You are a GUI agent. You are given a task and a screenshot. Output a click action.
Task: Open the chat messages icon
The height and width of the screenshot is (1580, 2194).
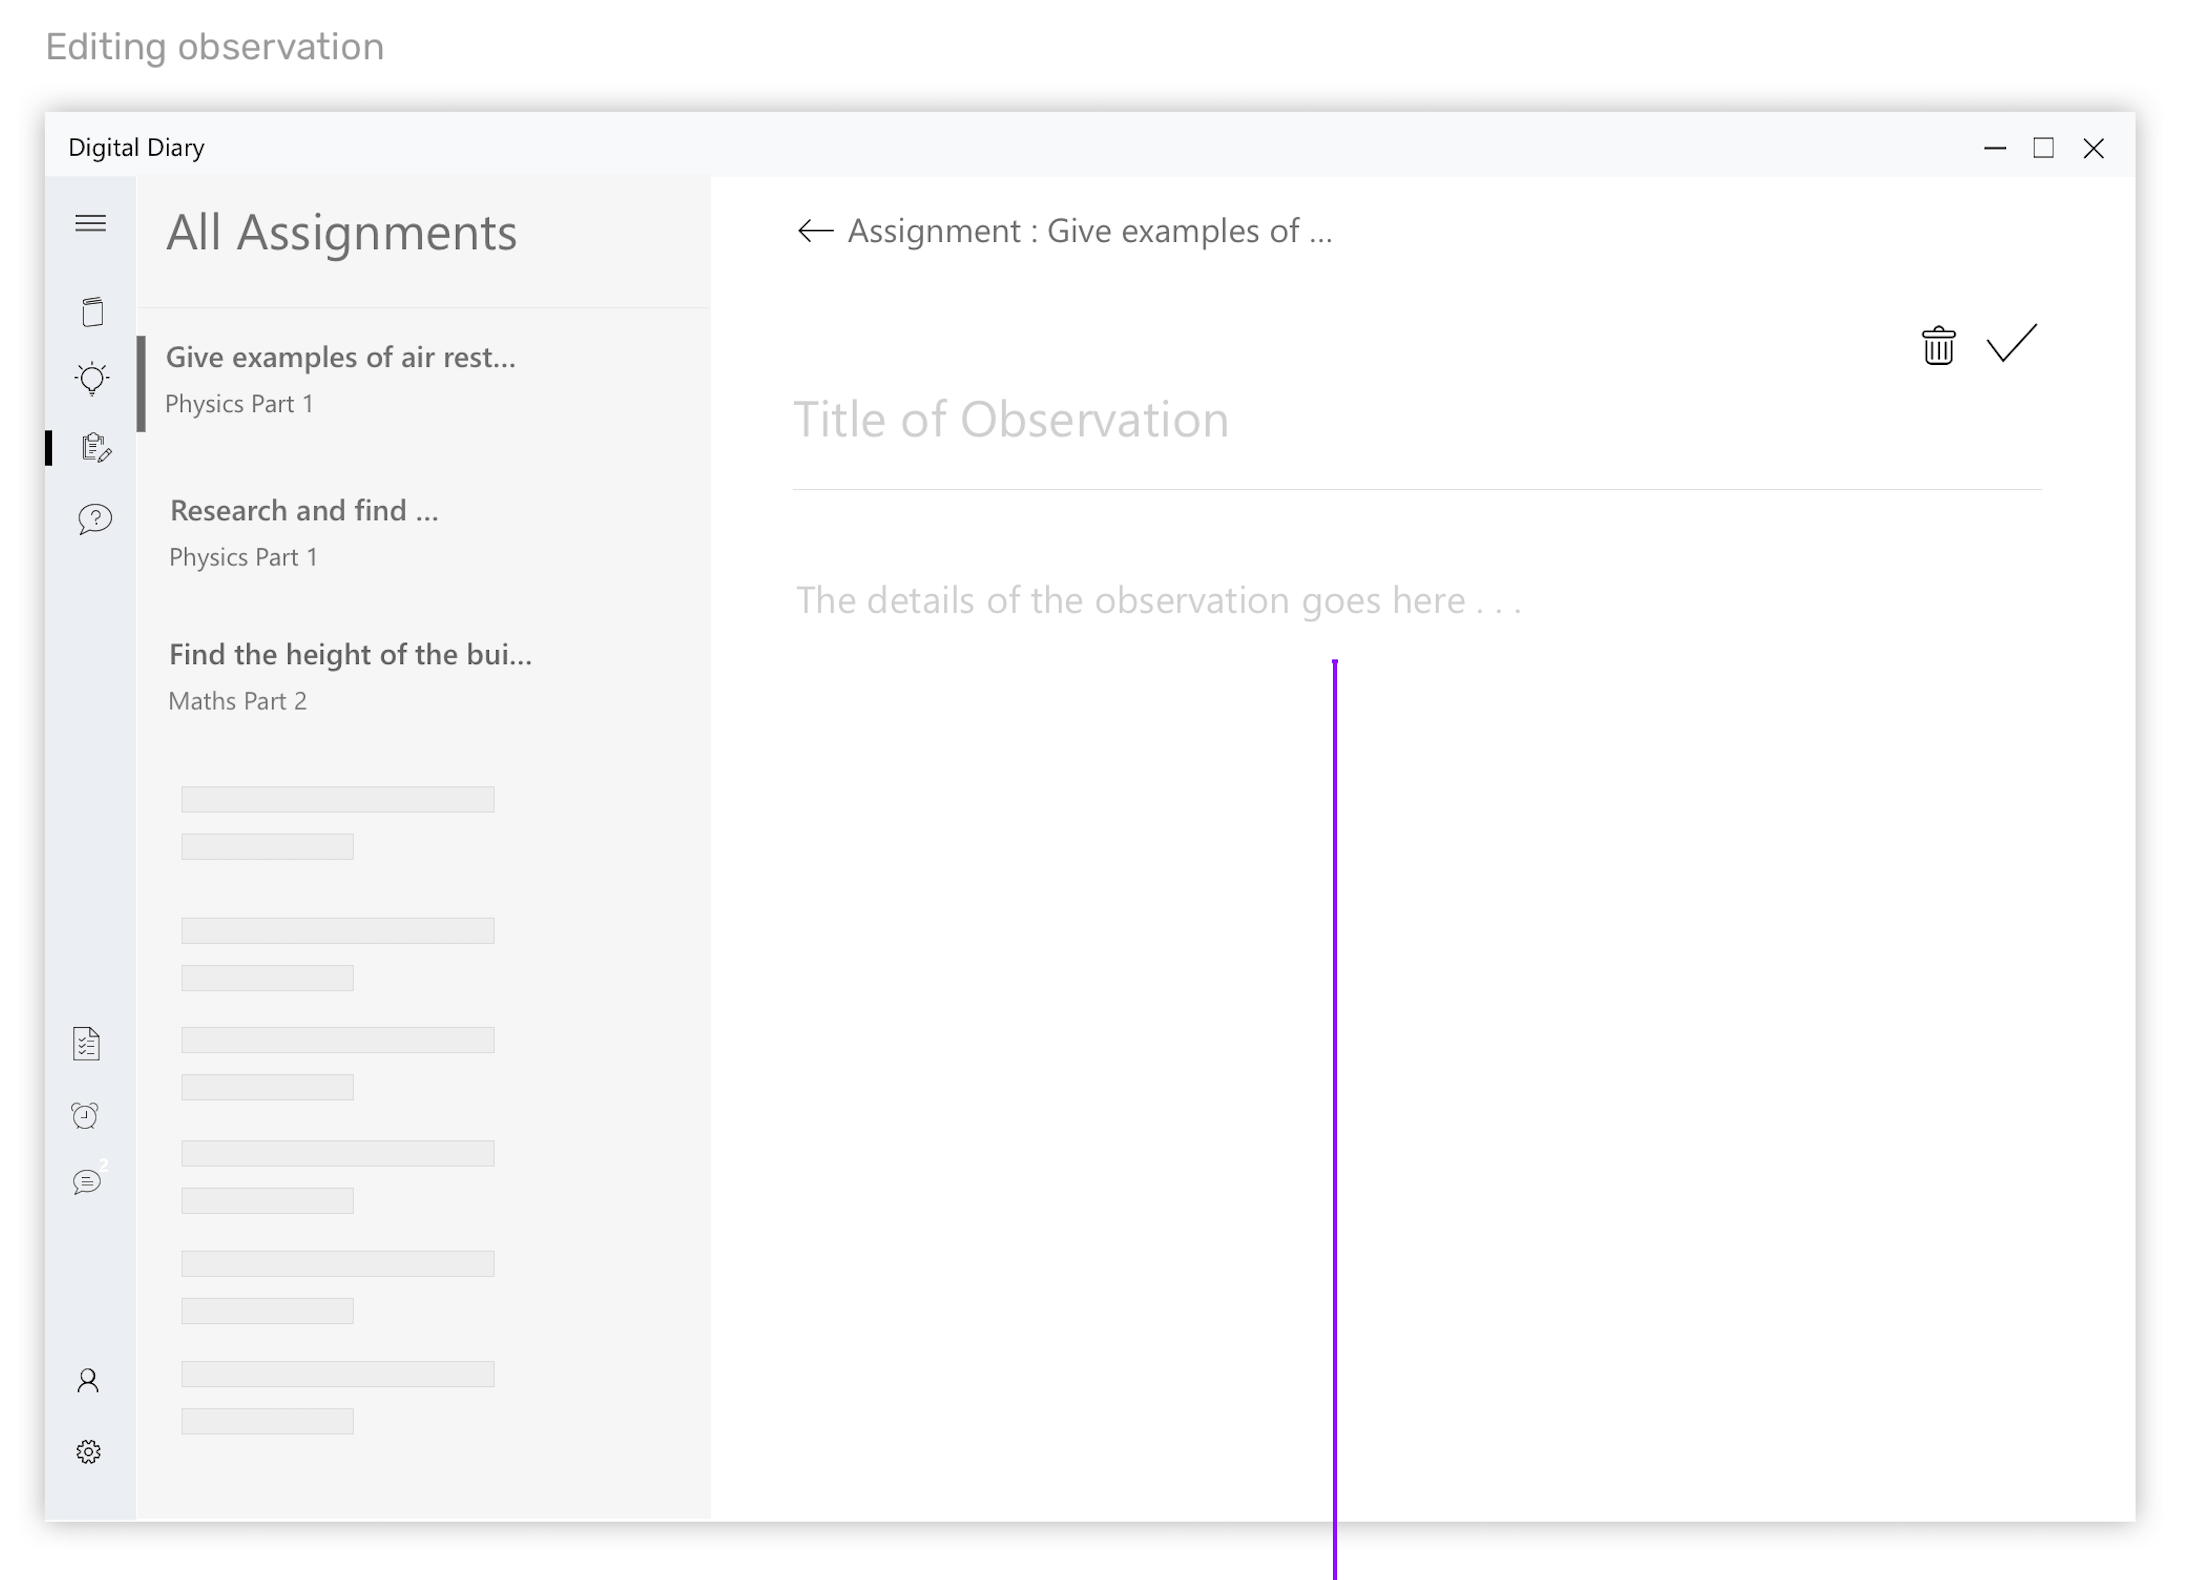[87, 1182]
